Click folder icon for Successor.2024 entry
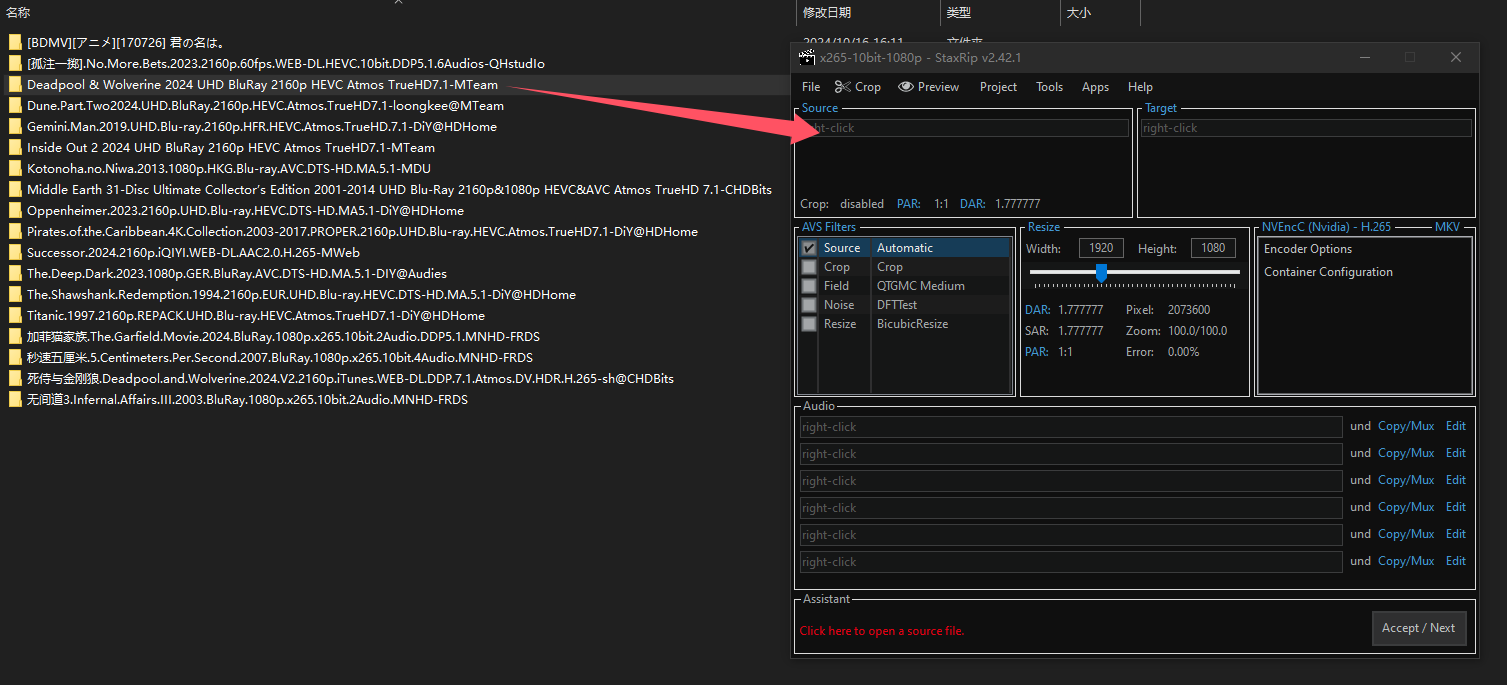 point(15,253)
